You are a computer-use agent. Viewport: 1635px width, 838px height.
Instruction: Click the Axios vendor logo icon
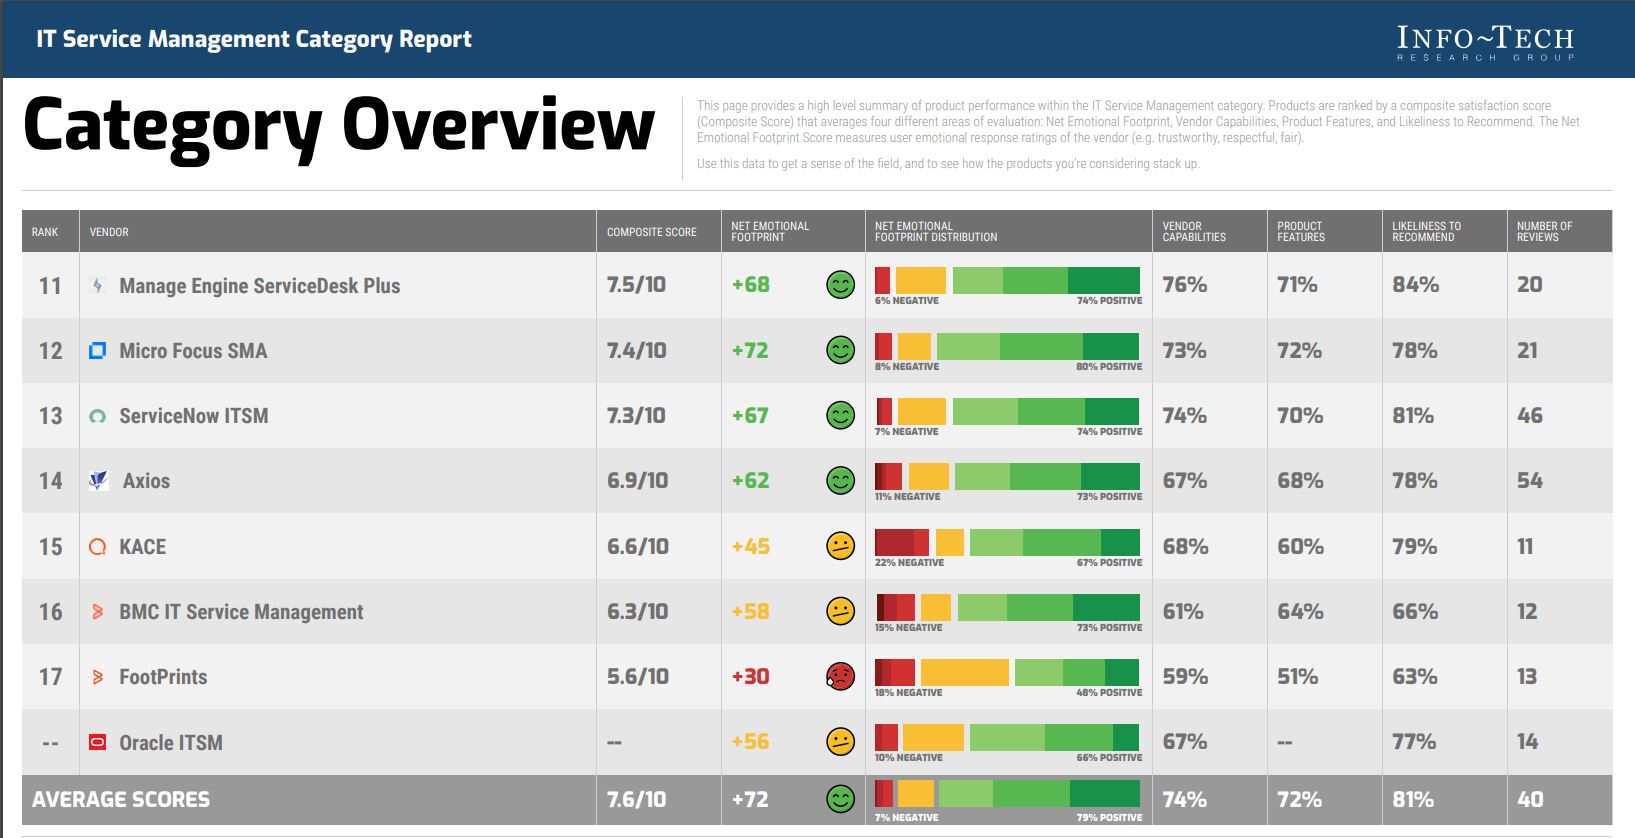(x=98, y=481)
